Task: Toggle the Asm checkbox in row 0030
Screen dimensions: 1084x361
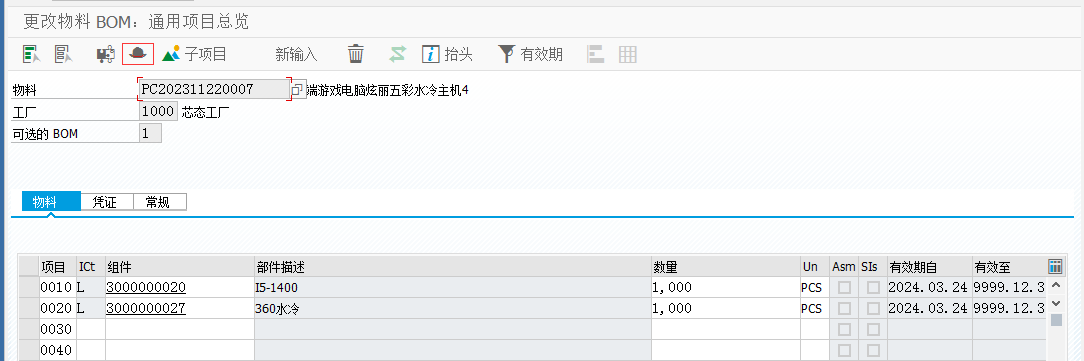Action: 844,329
